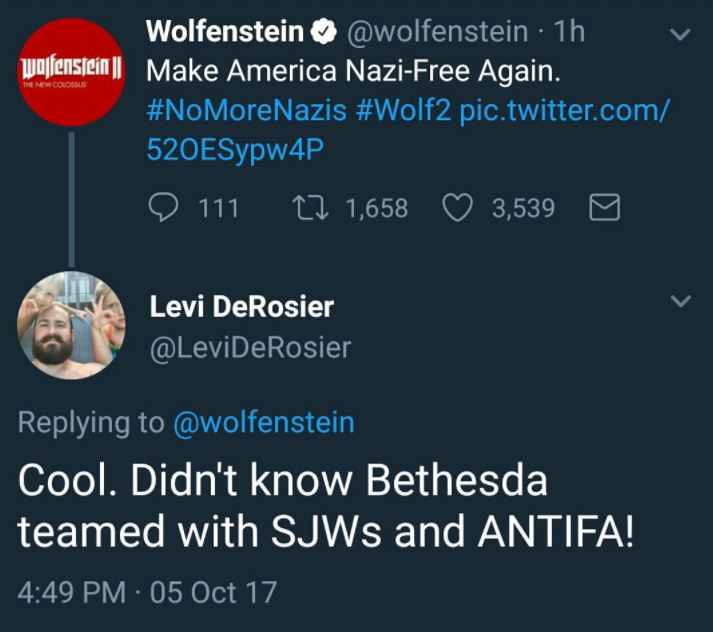Image resolution: width=713 pixels, height=632 pixels.
Task: Click the 4:49 PM · 05 Oct 17 timestamp
Action: 147,592
